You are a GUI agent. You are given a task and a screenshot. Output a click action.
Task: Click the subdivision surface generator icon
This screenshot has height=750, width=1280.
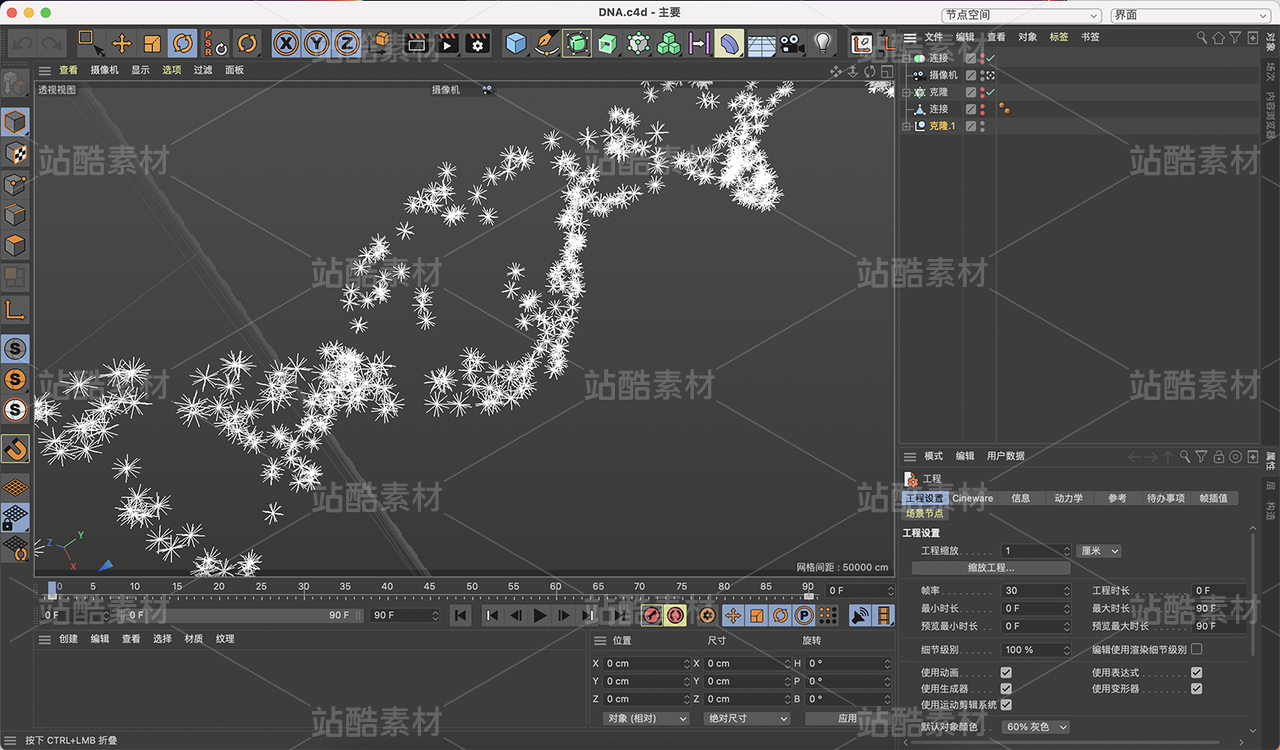point(577,43)
